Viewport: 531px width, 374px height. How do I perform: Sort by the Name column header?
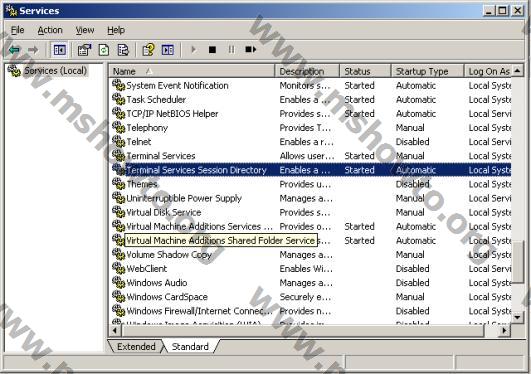coord(192,71)
